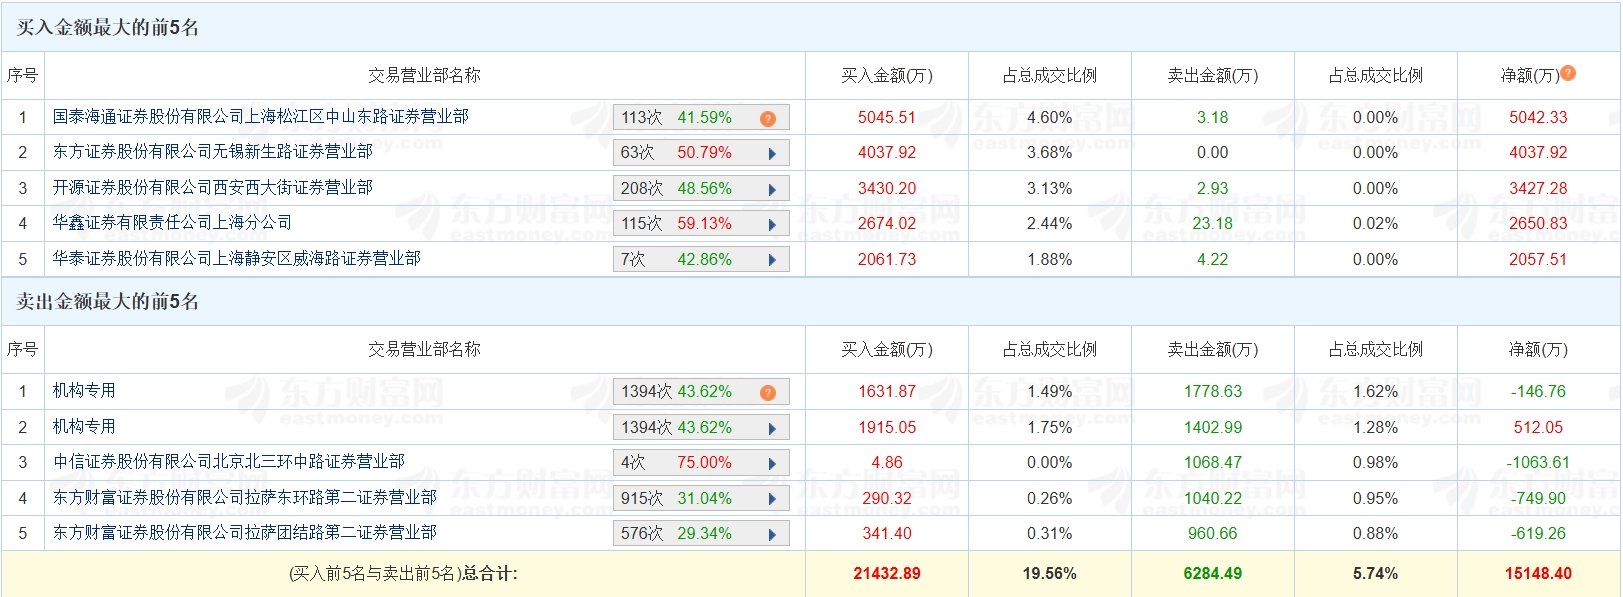Open 华鑫证券有限责任公司上海分公司 link

click(x=173, y=222)
